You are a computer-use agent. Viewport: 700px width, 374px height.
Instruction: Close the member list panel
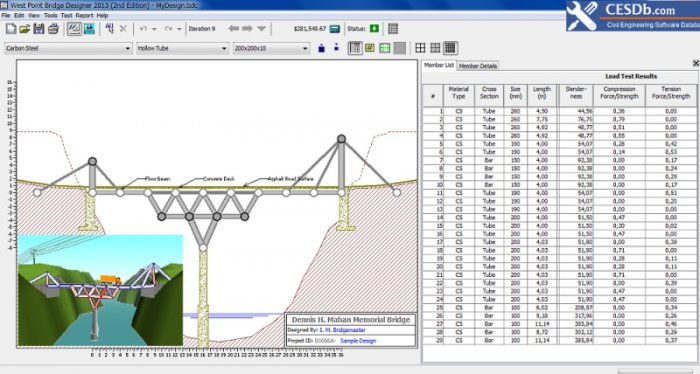pos(696,63)
